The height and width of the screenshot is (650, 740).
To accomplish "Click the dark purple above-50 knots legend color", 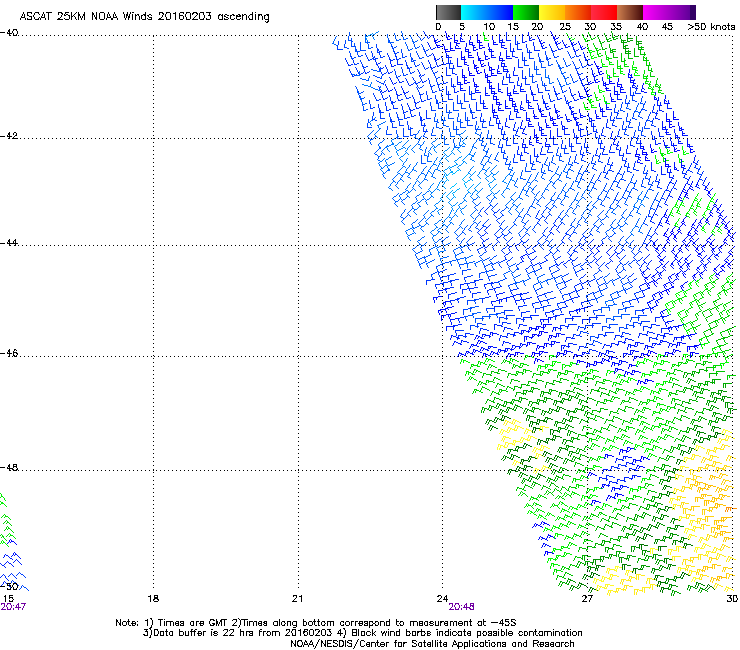I will pos(693,12).
